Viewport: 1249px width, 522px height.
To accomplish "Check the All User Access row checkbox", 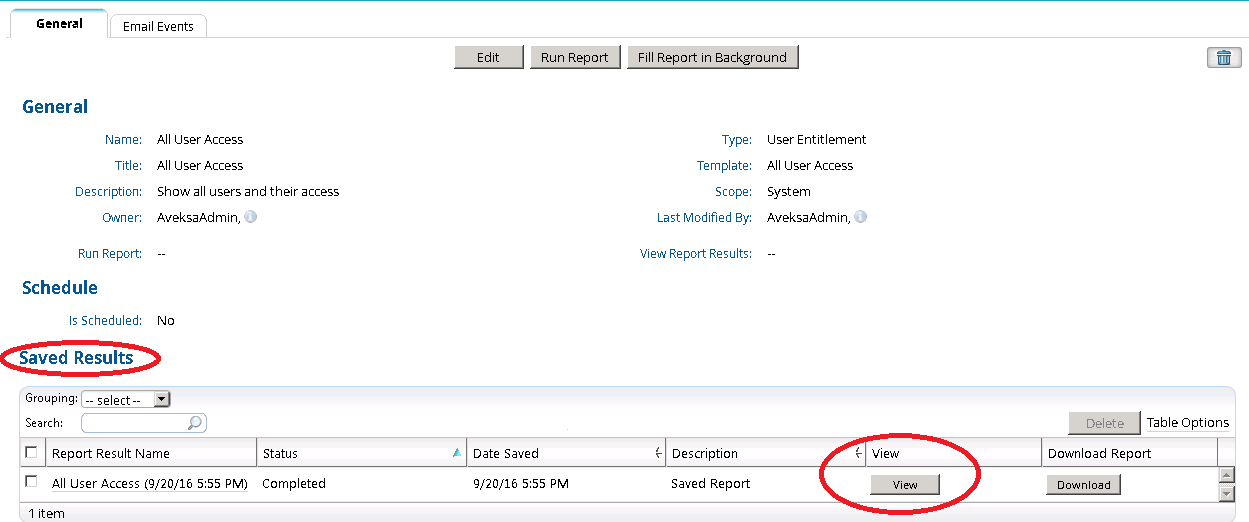I will tap(31, 482).
